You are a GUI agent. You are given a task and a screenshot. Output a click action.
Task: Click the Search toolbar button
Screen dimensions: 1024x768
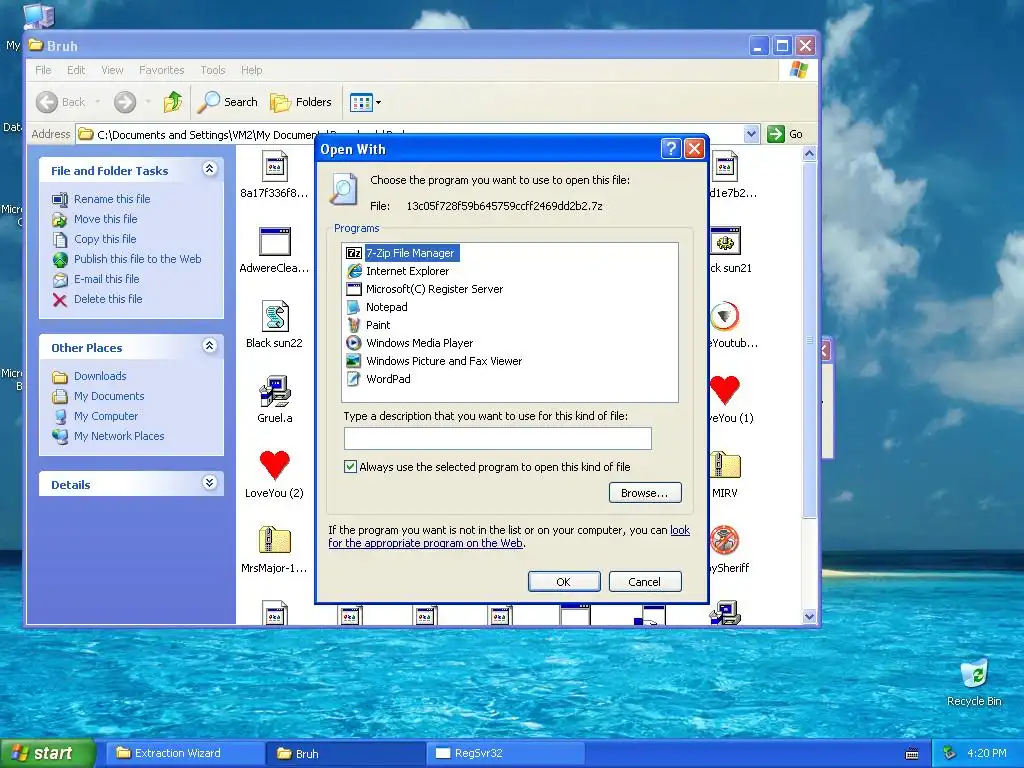coord(228,102)
